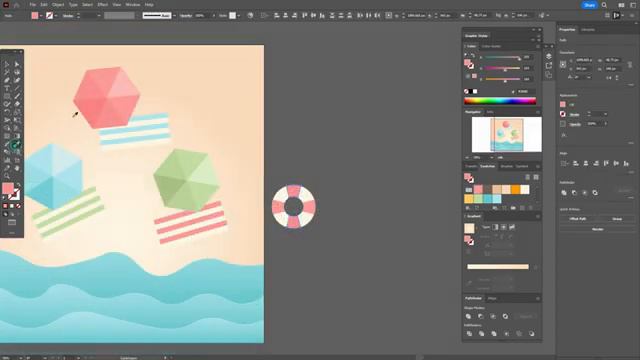The width and height of the screenshot is (640, 360).
Task: Open Artboards panel icon in dock
Action: pyautogui.click(x=549, y=75)
